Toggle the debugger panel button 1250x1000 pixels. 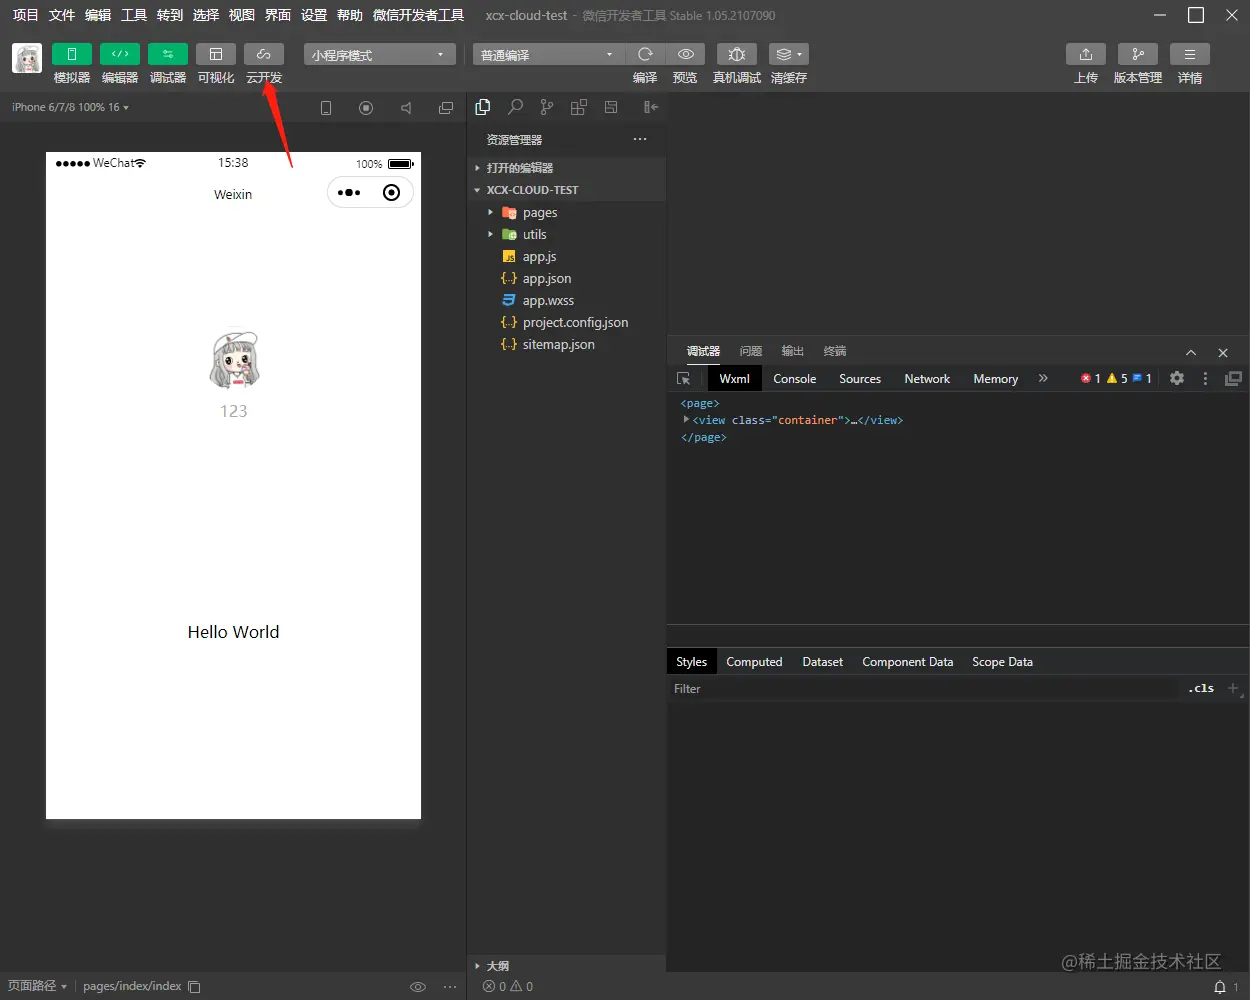click(x=168, y=54)
